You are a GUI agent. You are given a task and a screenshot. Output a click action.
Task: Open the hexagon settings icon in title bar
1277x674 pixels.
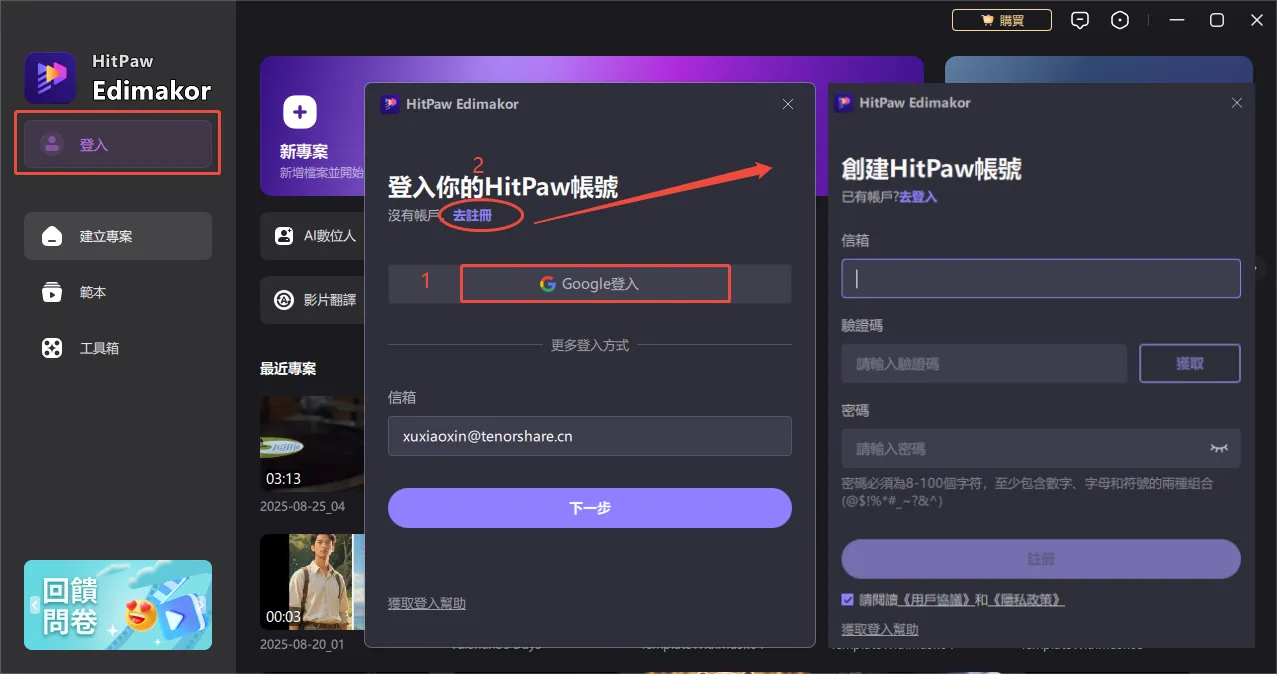1121,20
